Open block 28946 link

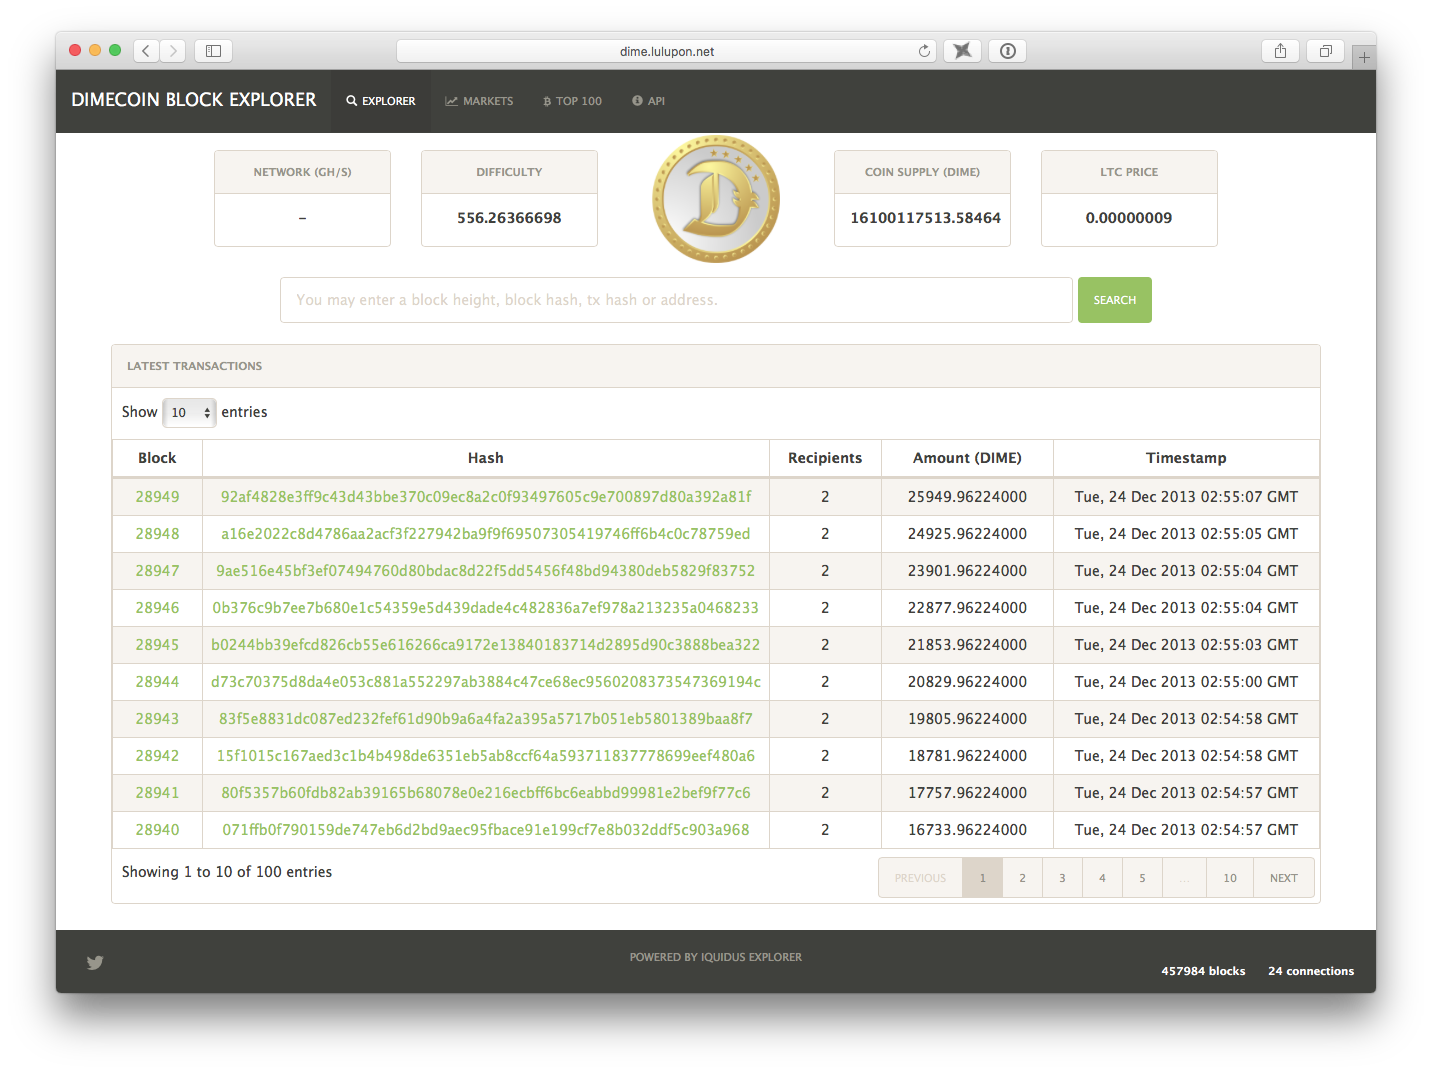158,608
